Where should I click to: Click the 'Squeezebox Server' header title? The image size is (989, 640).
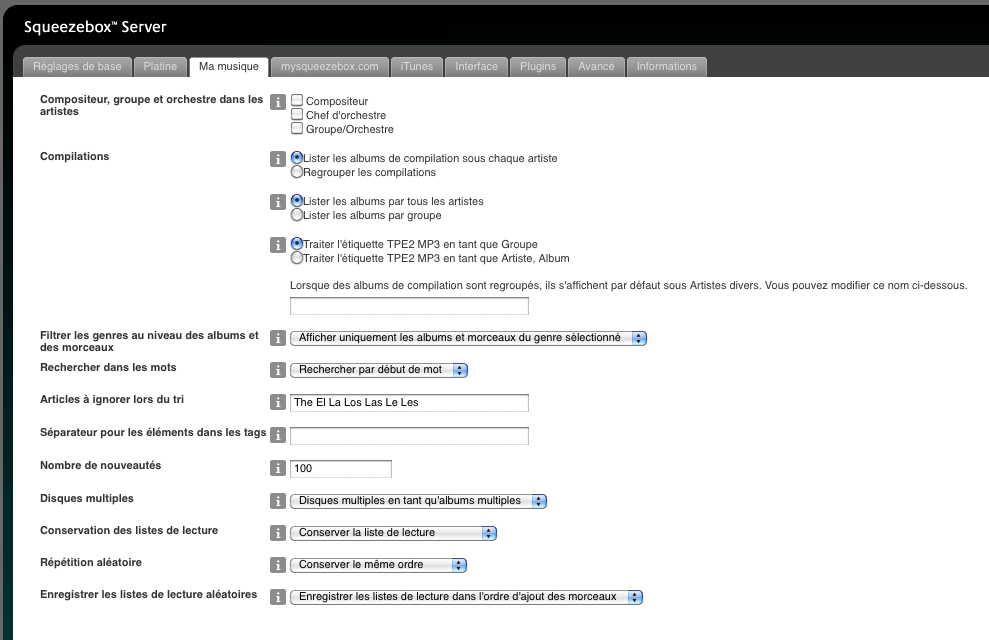coord(95,27)
